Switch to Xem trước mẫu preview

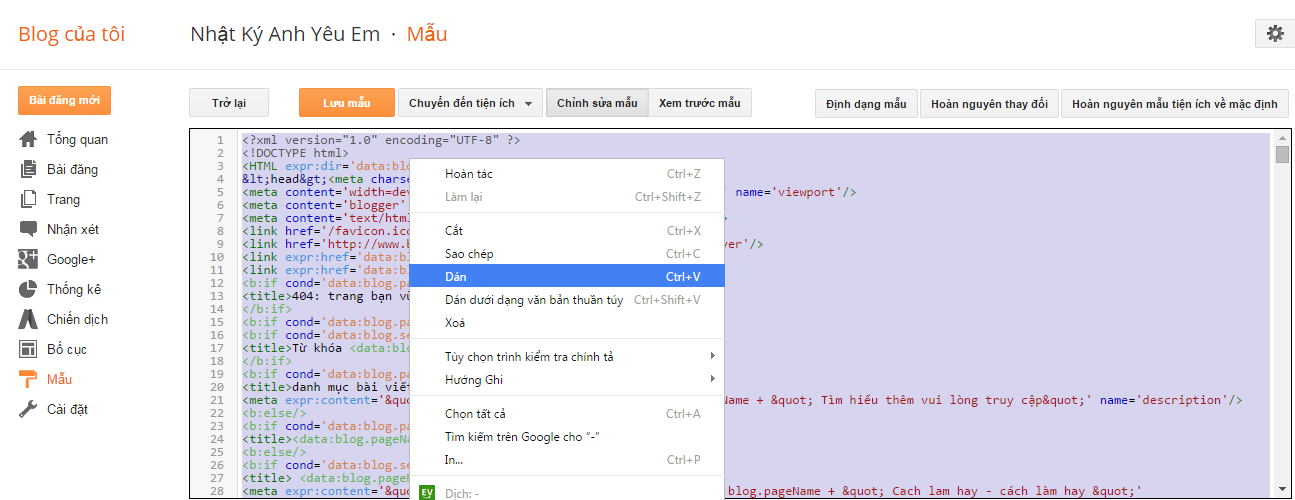(700, 103)
